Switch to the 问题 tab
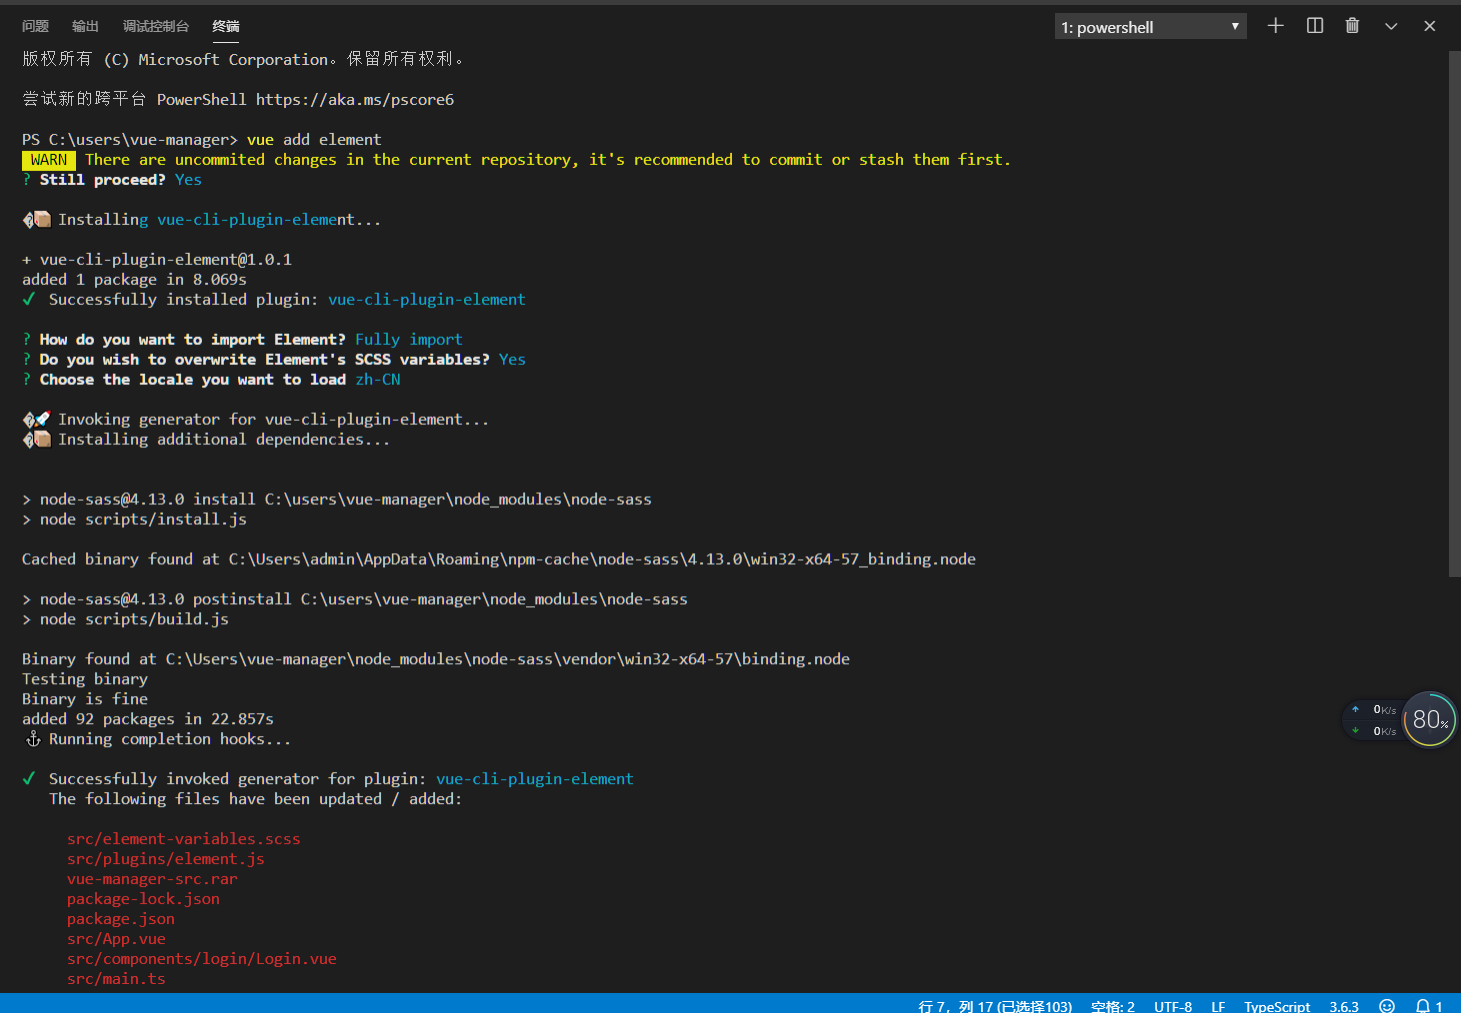This screenshot has height=1013, width=1461. coord(36,26)
